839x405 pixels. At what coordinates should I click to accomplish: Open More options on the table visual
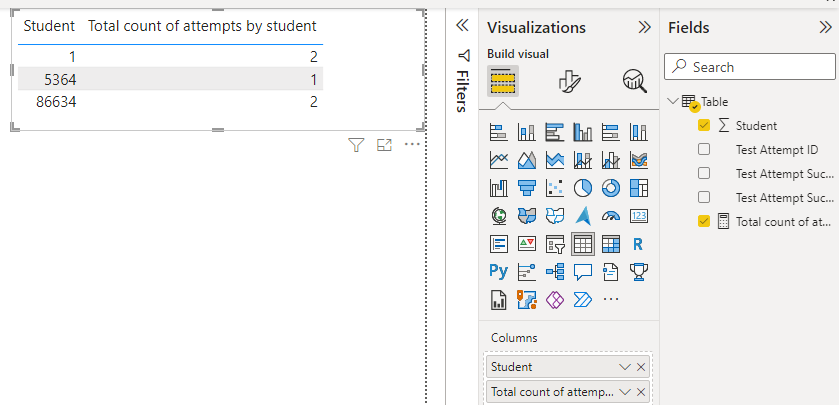coord(412,144)
